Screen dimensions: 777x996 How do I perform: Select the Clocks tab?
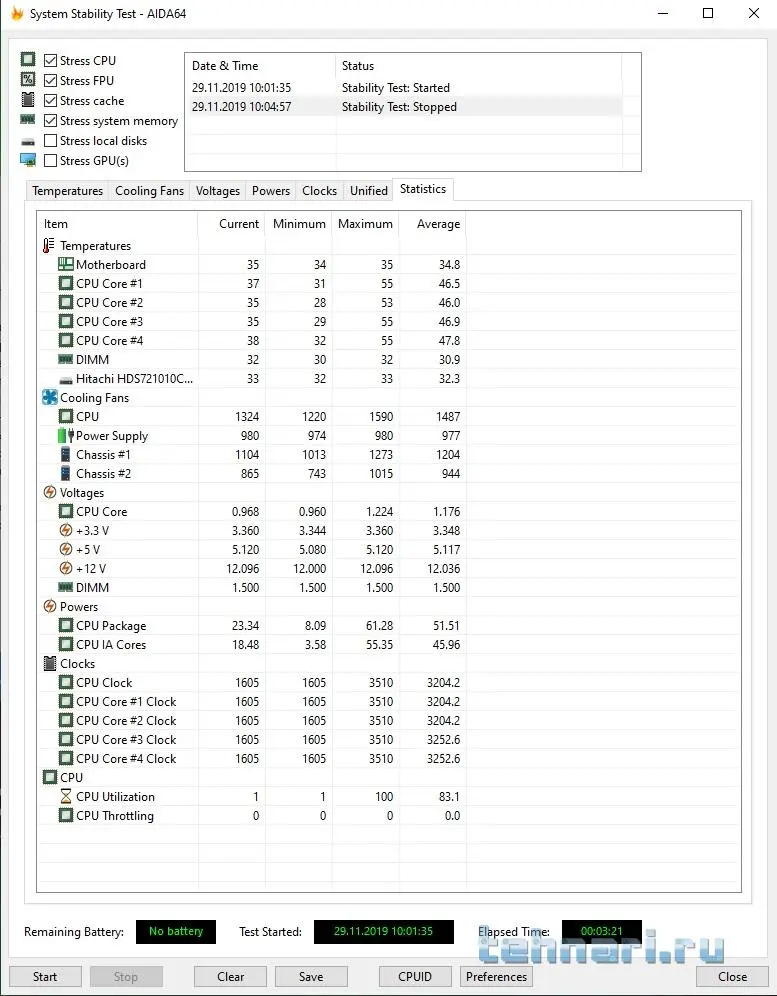[320, 191]
